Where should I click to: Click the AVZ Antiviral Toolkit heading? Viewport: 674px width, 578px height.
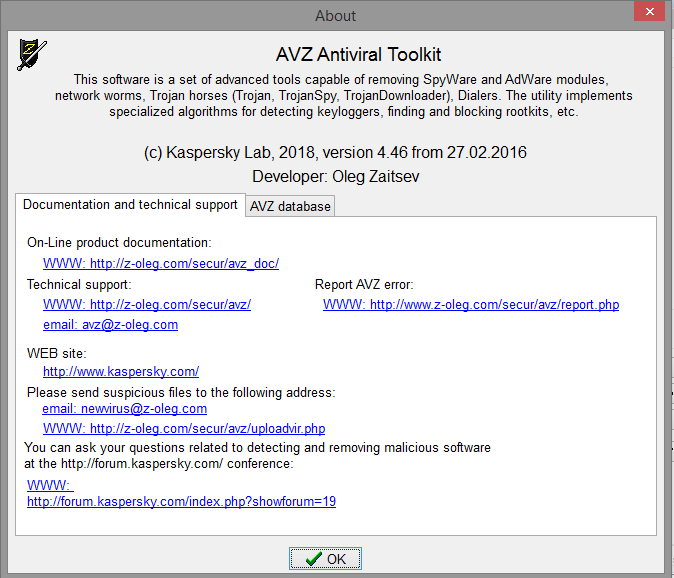click(358, 54)
